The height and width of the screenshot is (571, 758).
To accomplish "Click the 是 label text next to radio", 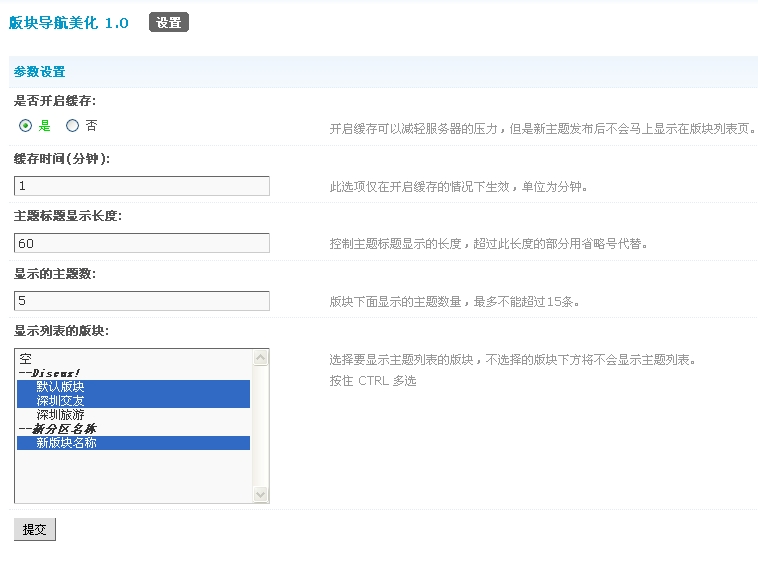I will (44, 126).
